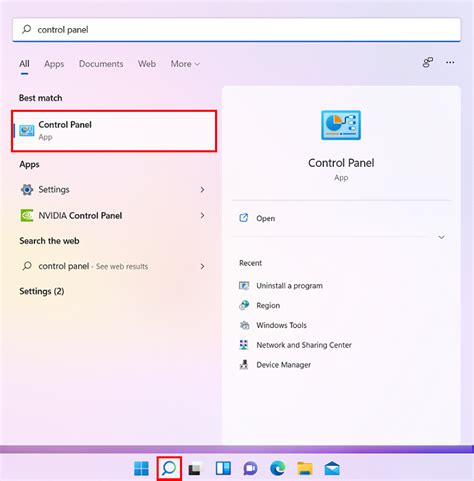
Task: Open the feedback people icon at top right
Action: tap(428, 62)
